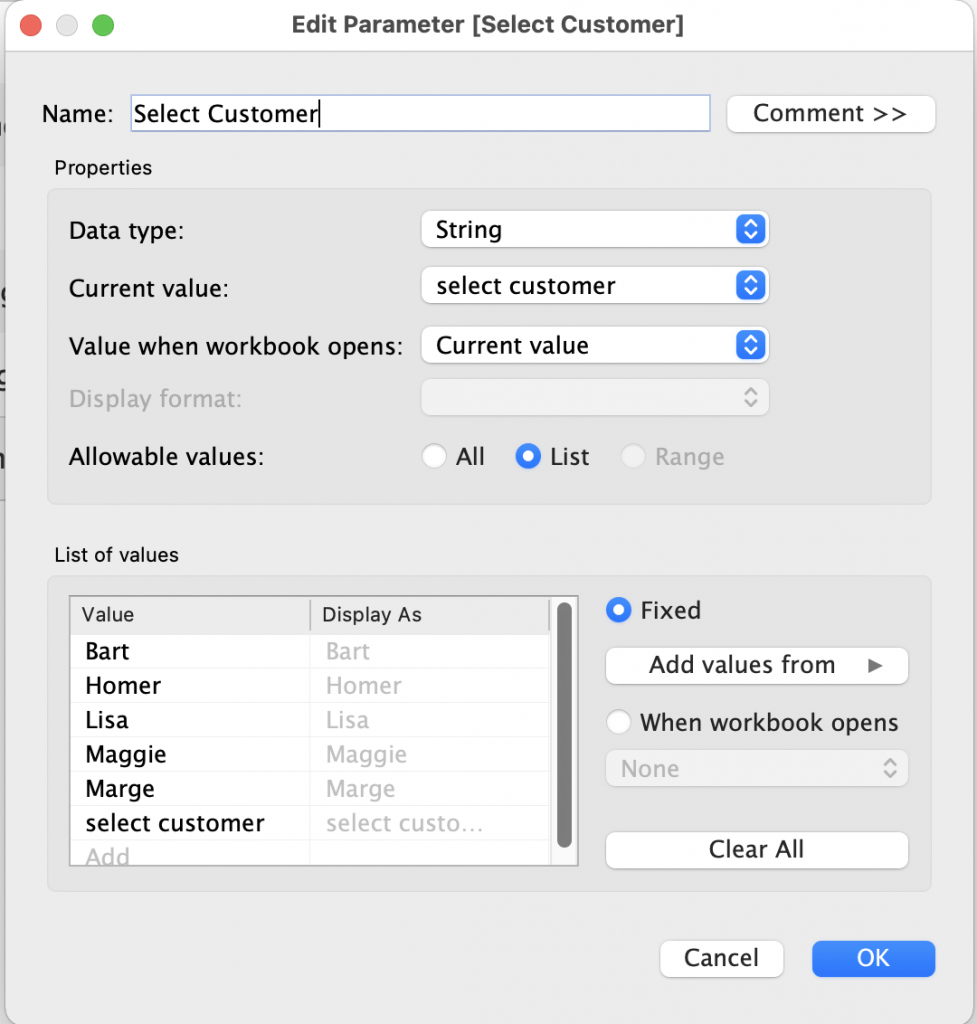The image size is (977, 1024).
Task: Click Display As cell for Lisa
Action: pyautogui.click(x=428, y=720)
